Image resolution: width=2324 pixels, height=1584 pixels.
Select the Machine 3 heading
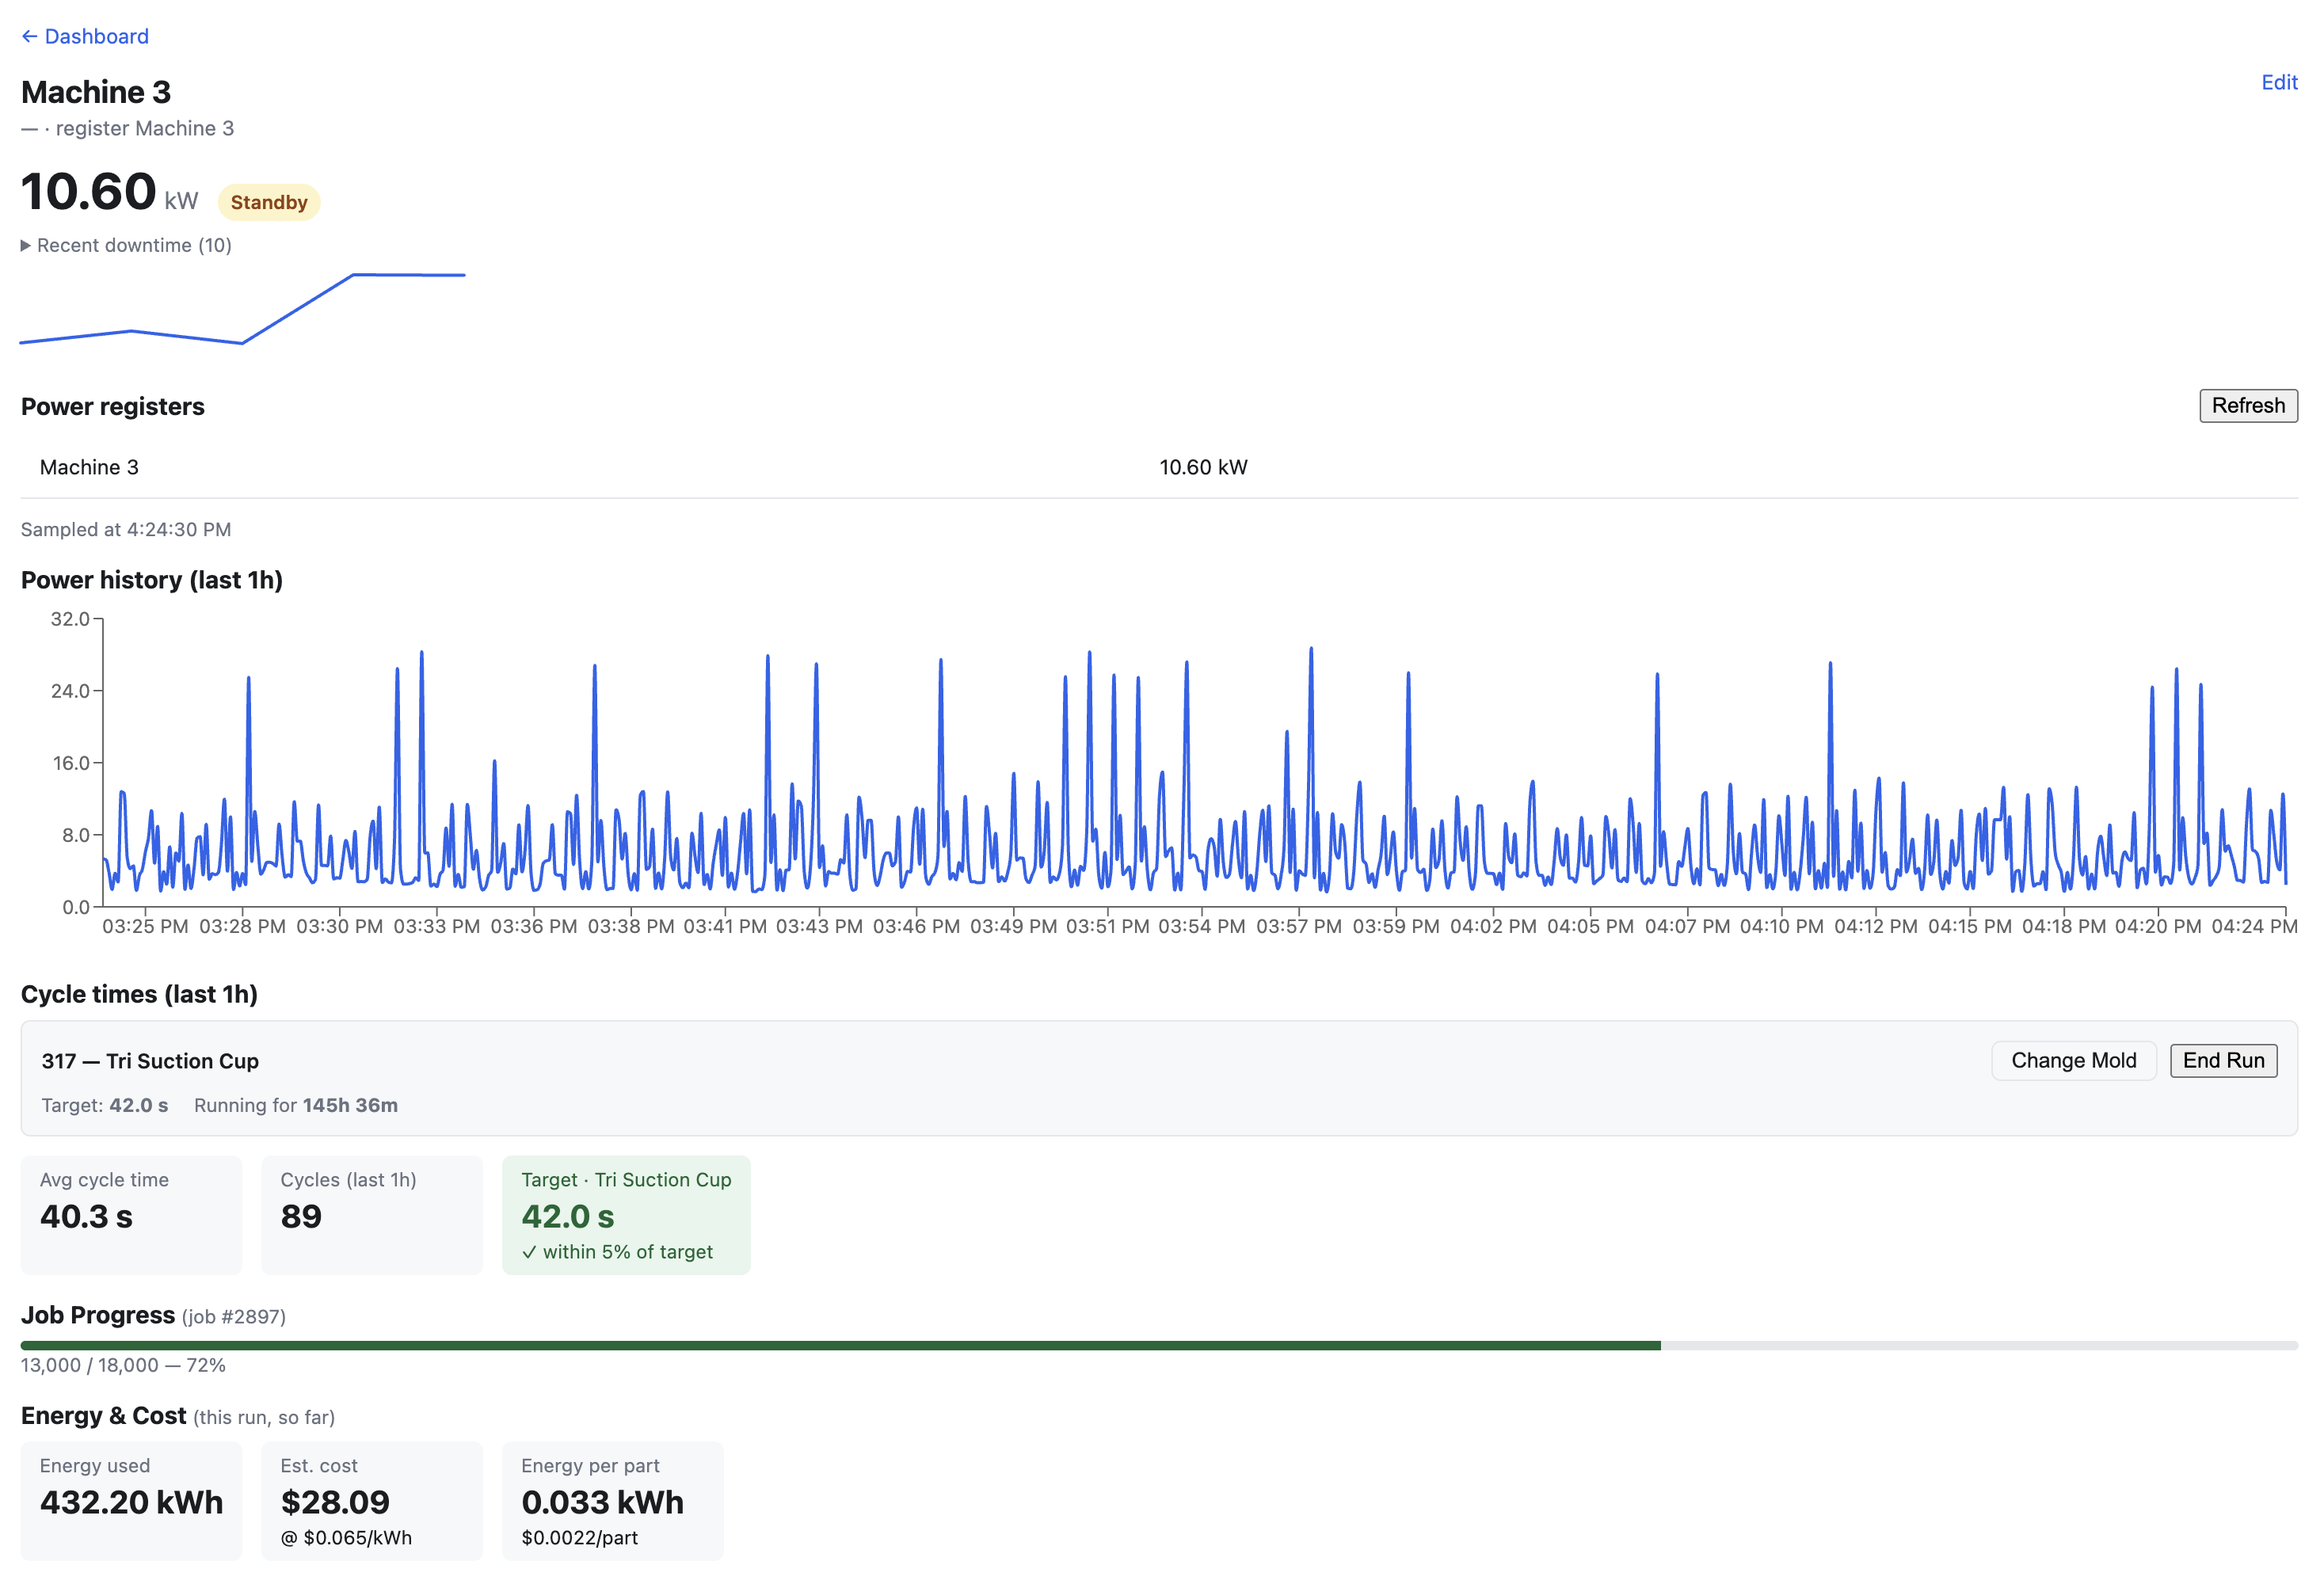coord(96,92)
